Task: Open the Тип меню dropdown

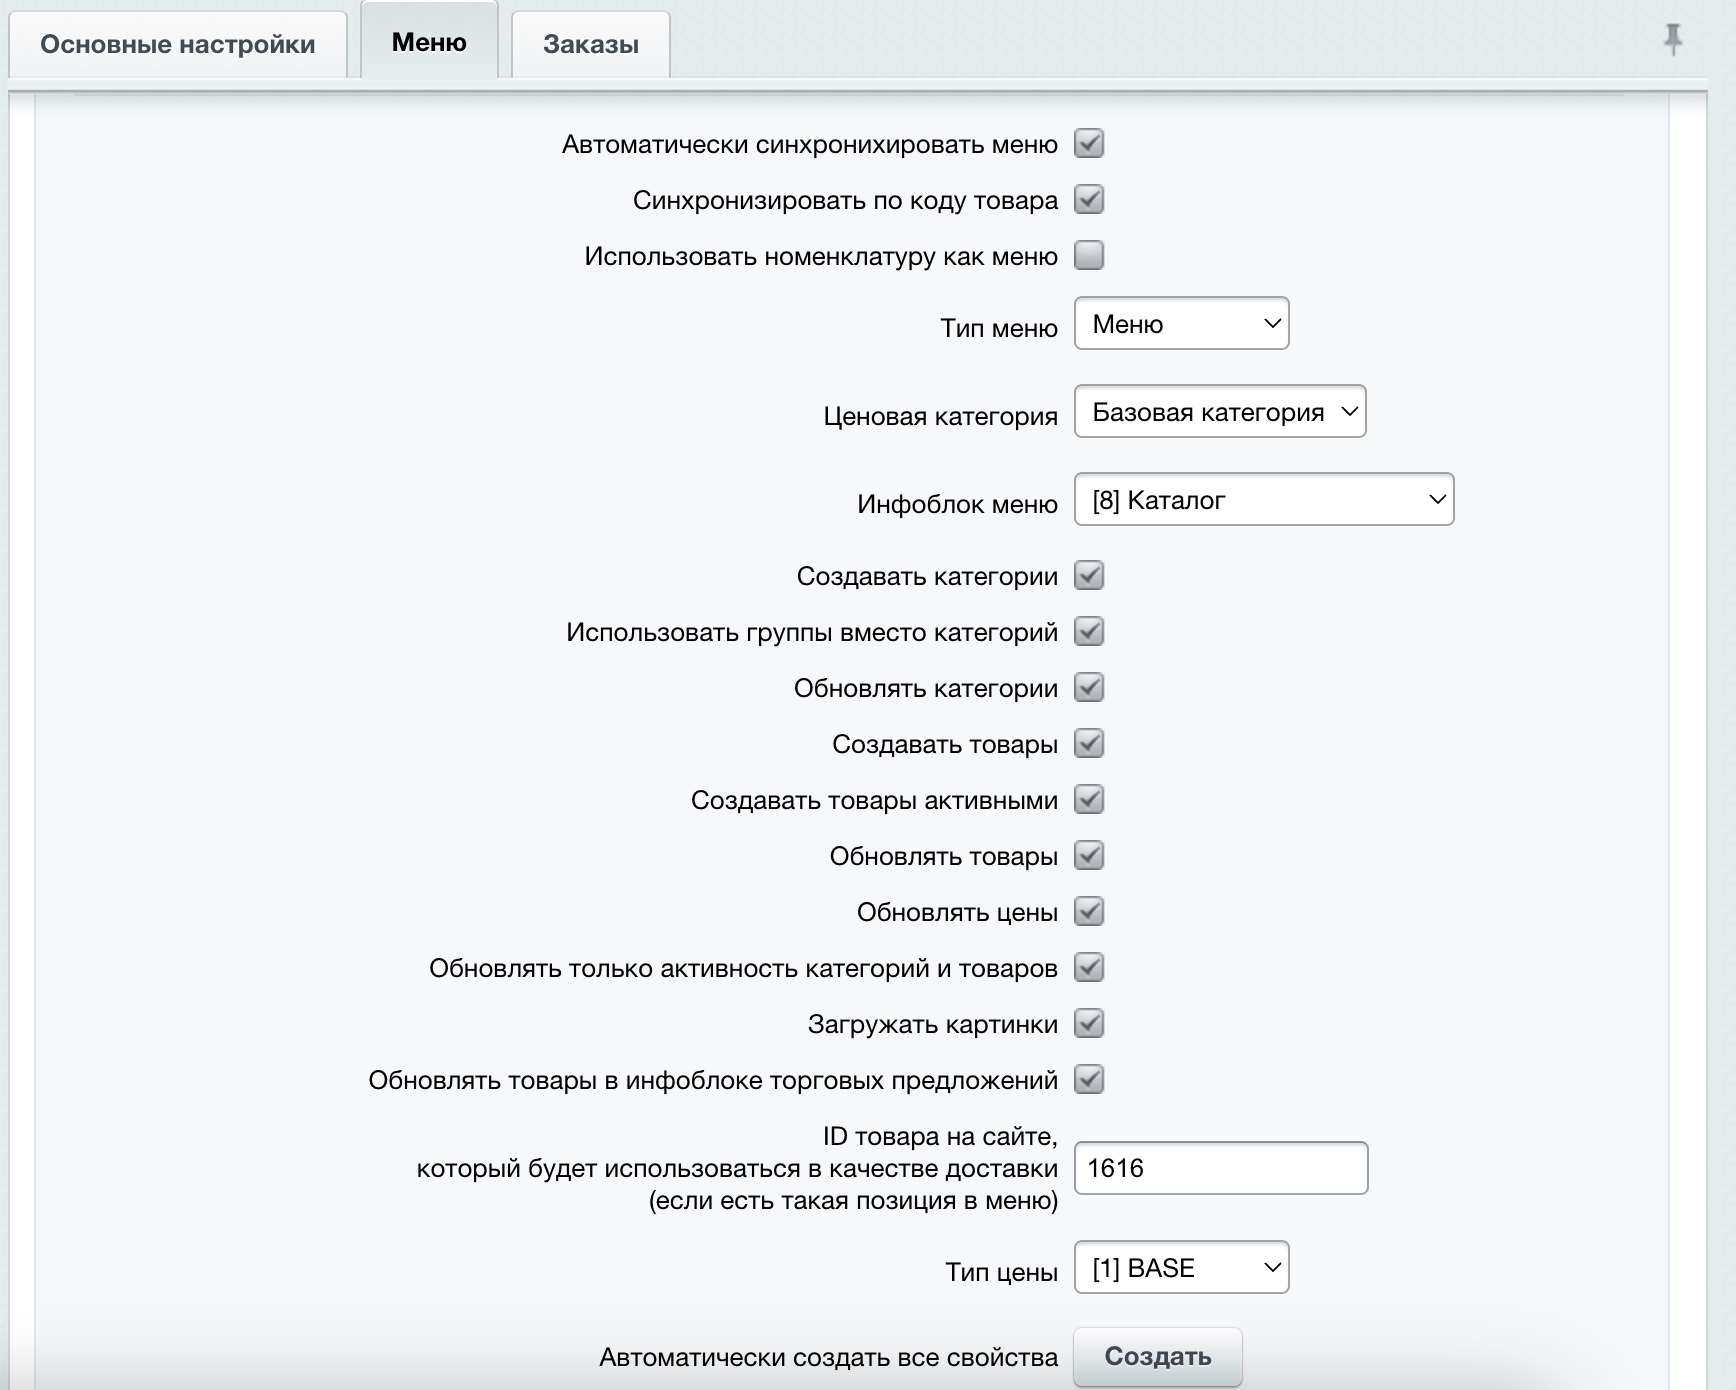Action: (x=1181, y=324)
